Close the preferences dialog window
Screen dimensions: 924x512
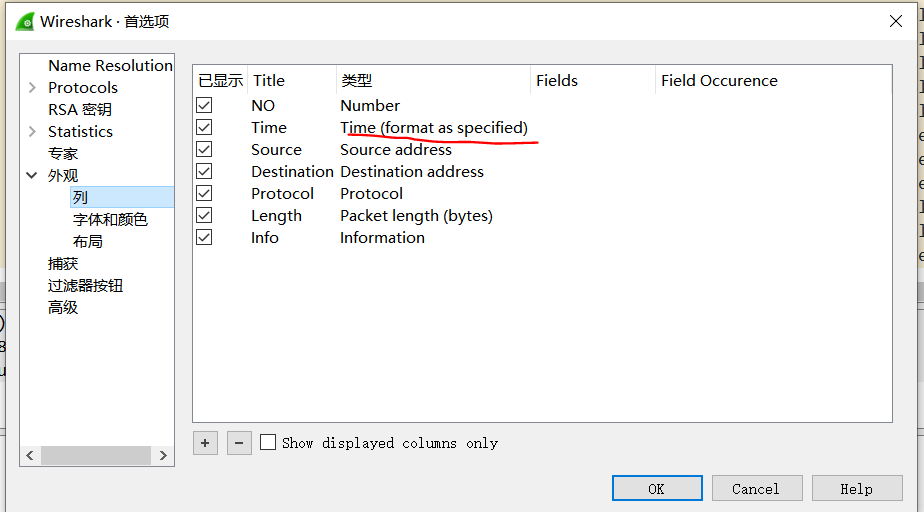894,21
